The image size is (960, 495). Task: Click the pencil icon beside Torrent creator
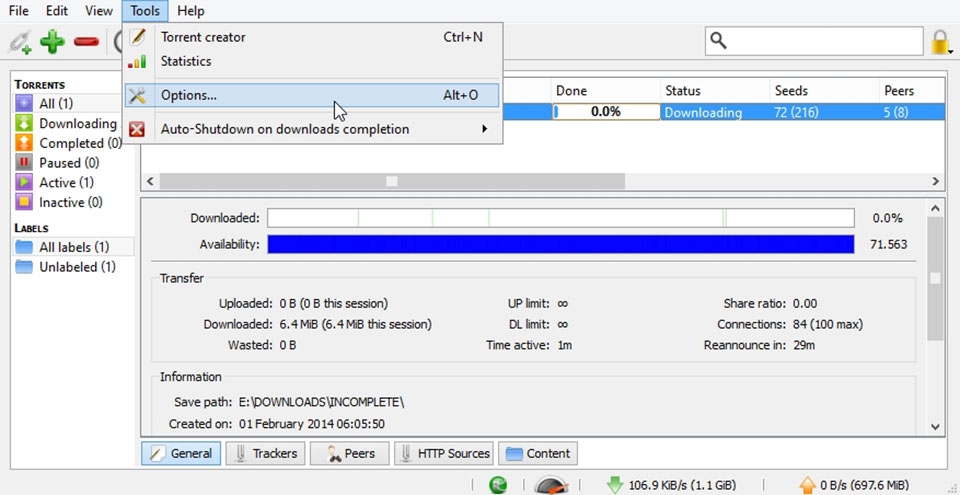[138, 37]
